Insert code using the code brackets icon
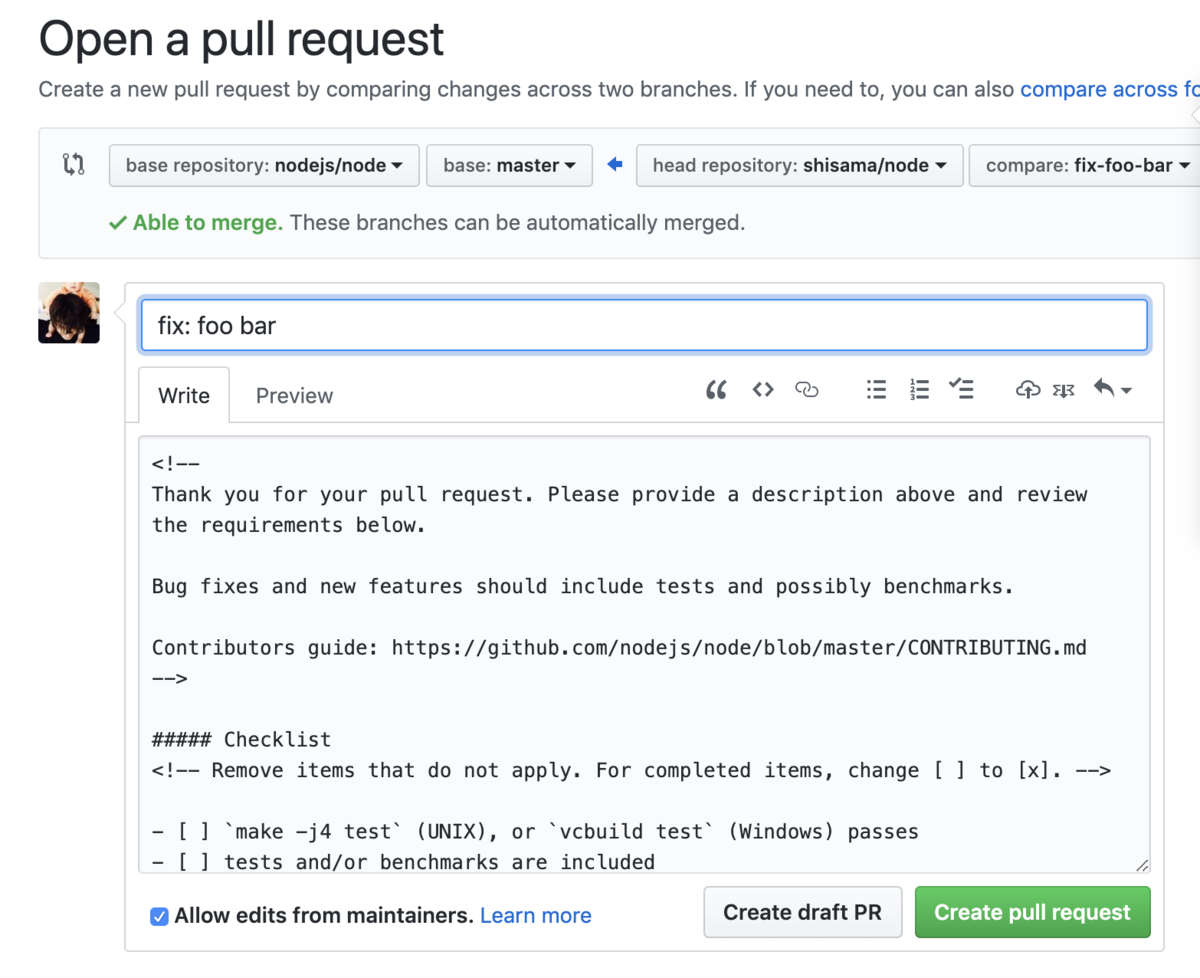1200x978 pixels. 763,390
